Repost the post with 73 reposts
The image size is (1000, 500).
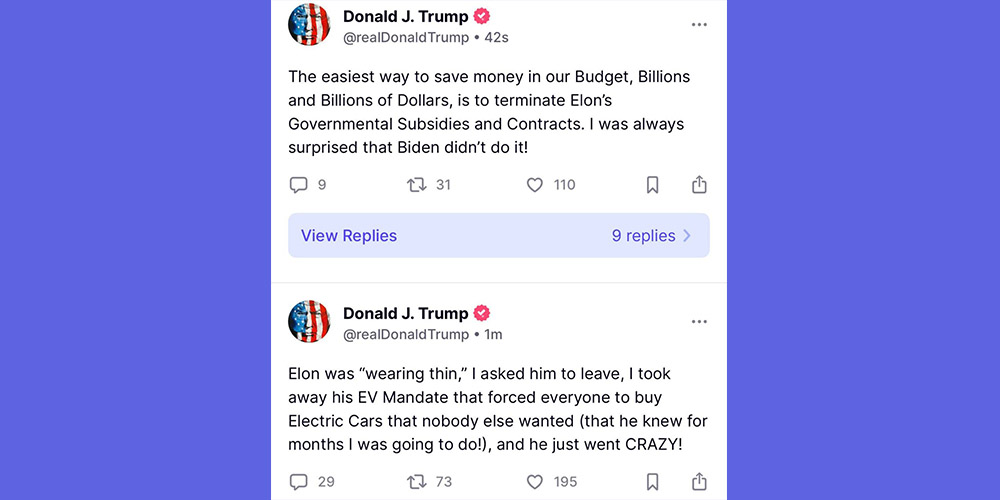click(417, 481)
